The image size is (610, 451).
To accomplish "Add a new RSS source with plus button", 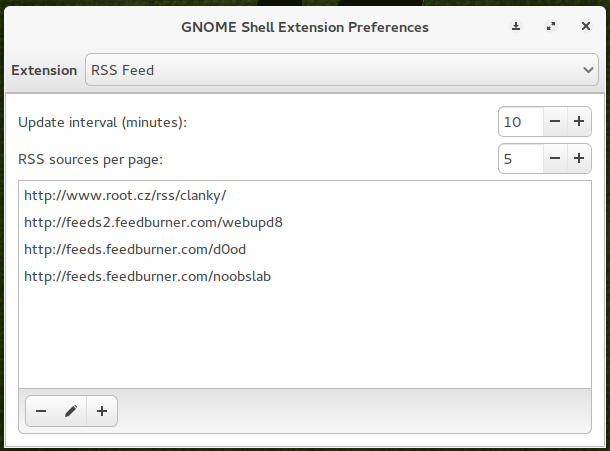I will (x=102, y=411).
